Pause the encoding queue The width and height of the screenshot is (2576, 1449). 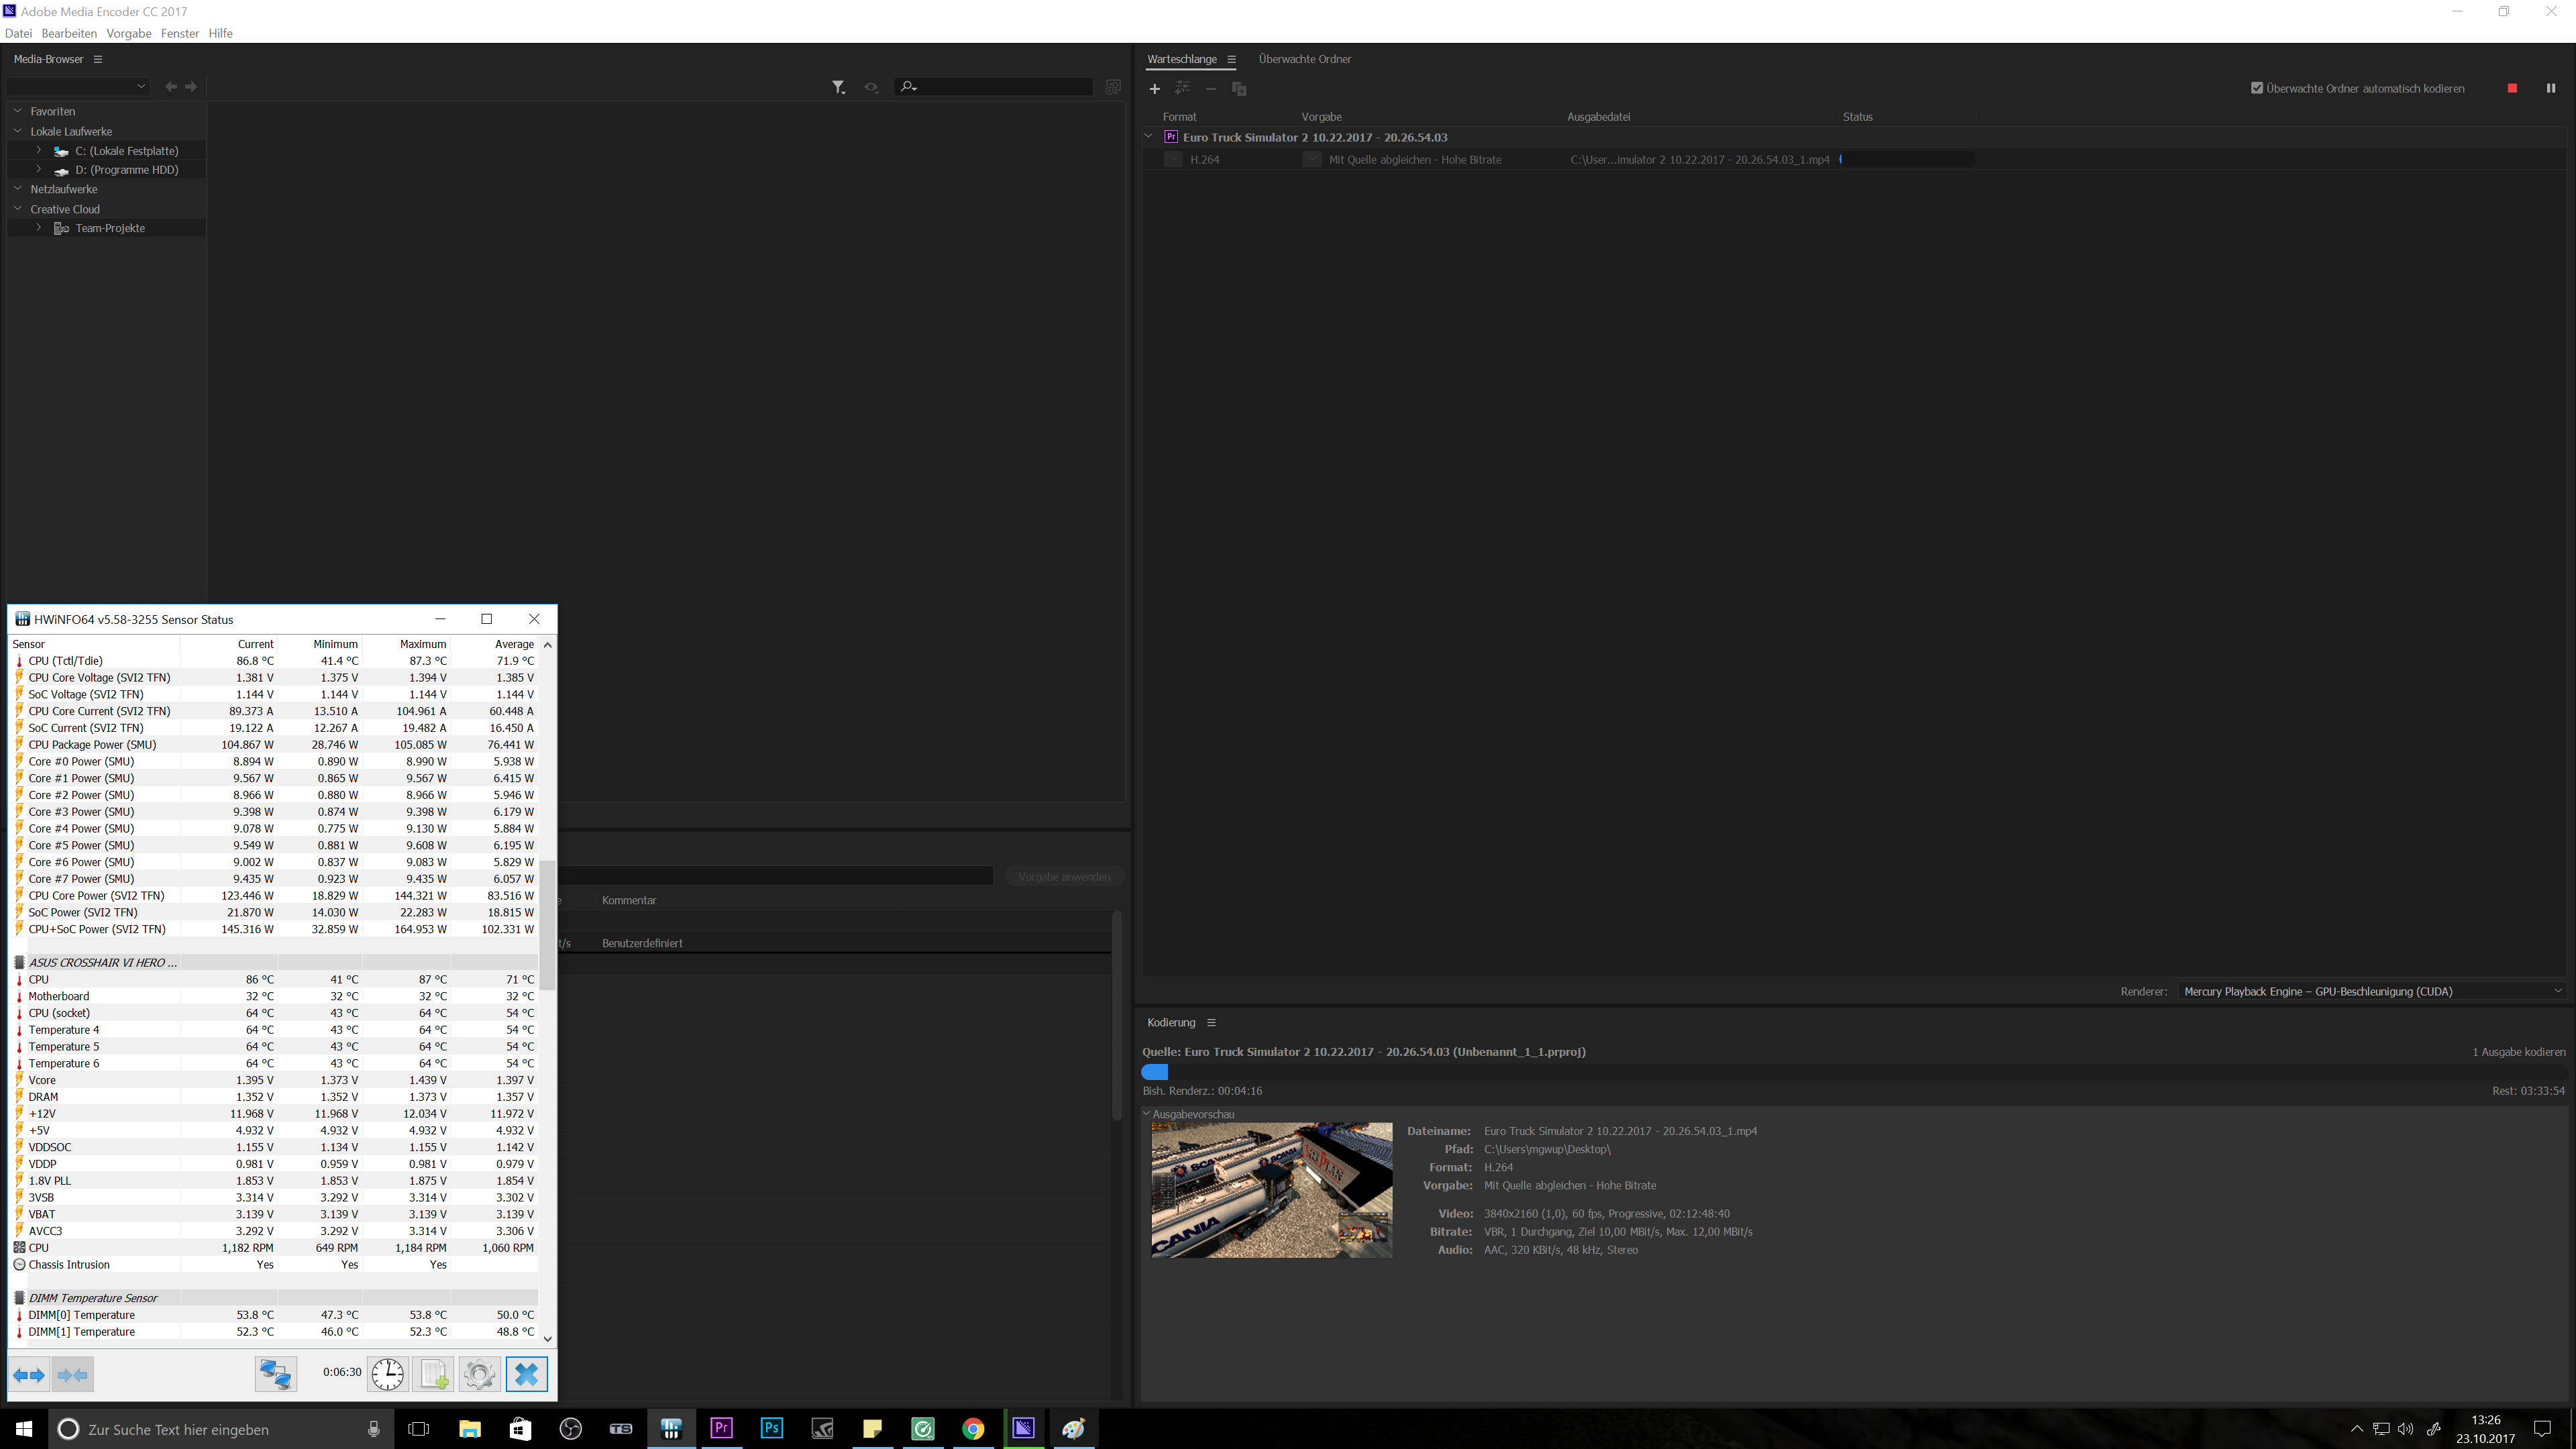click(2550, 88)
